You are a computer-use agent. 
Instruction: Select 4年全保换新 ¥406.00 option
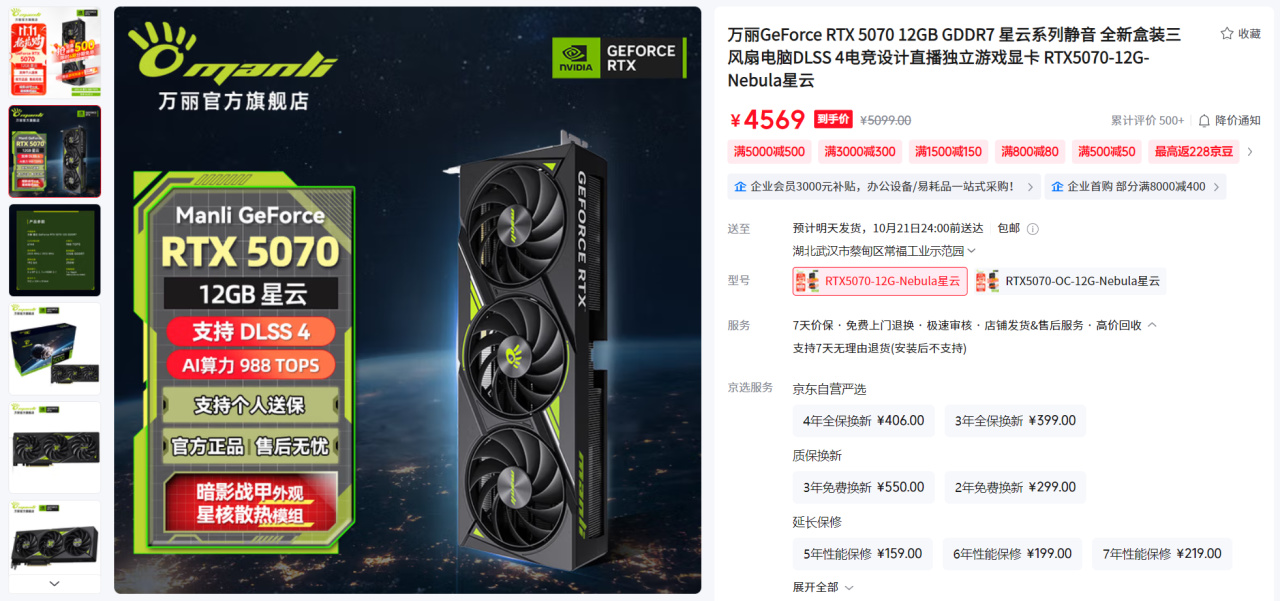864,421
